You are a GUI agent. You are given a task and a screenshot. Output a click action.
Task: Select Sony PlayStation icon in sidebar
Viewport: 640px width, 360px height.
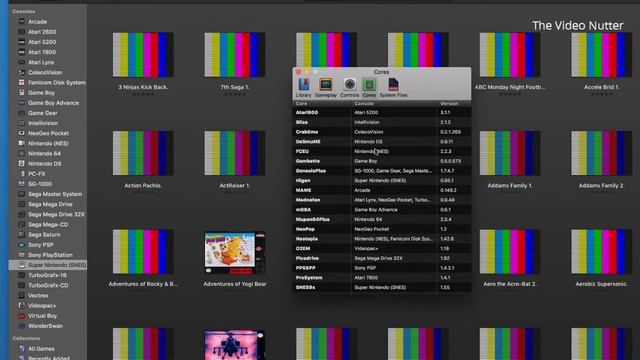click(x=22, y=255)
